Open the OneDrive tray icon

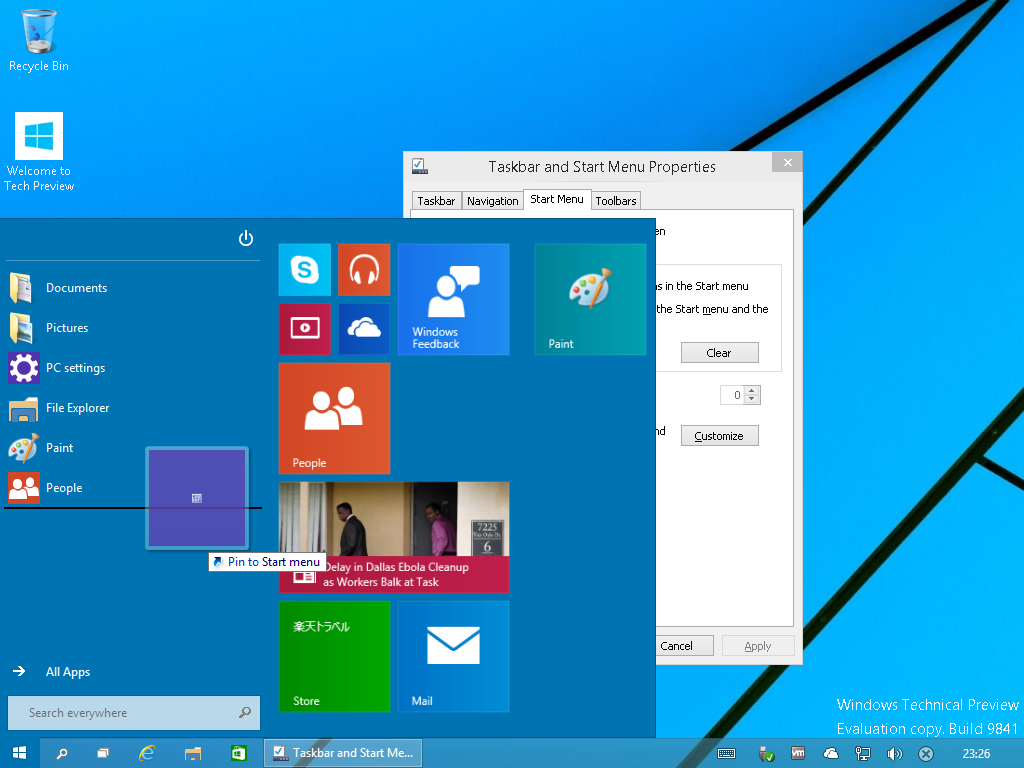click(831, 754)
